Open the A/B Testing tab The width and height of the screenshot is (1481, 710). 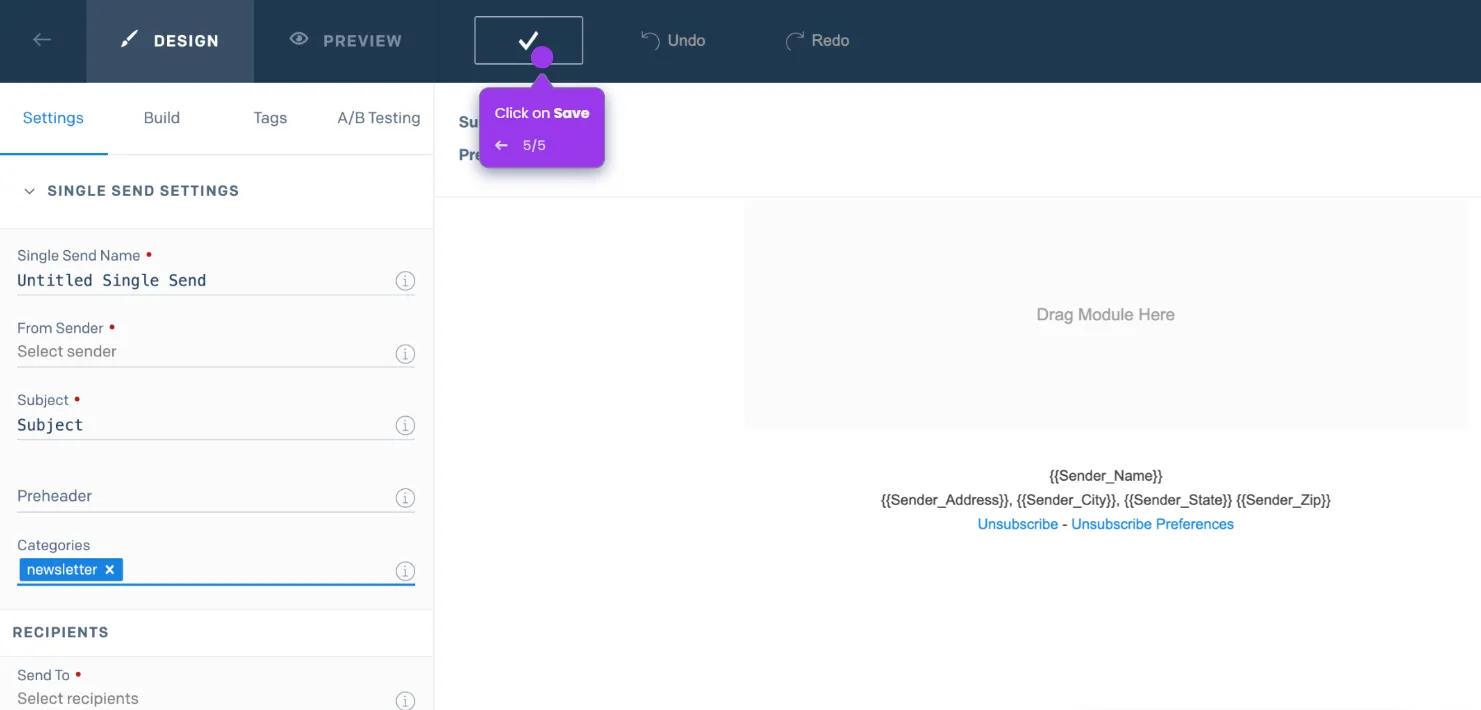[x=379, y=118]
